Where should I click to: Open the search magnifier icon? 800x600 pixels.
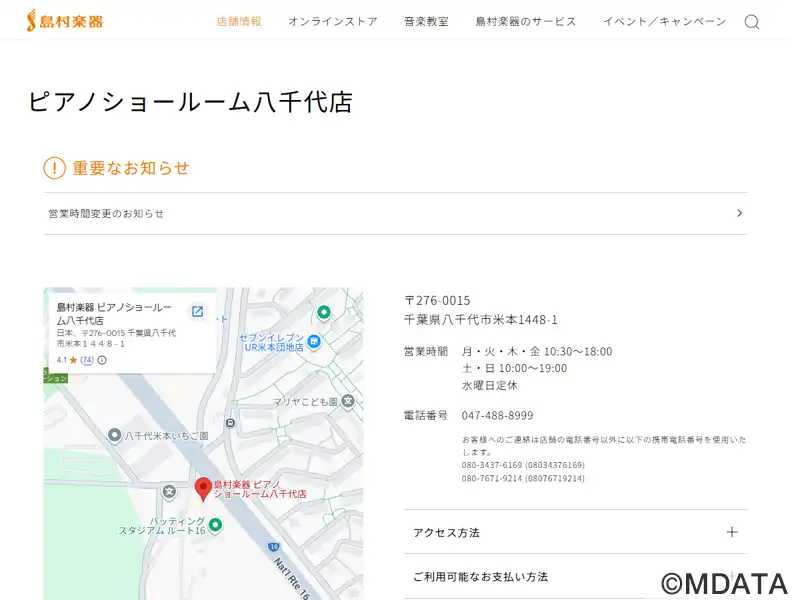tap(752, 22)
